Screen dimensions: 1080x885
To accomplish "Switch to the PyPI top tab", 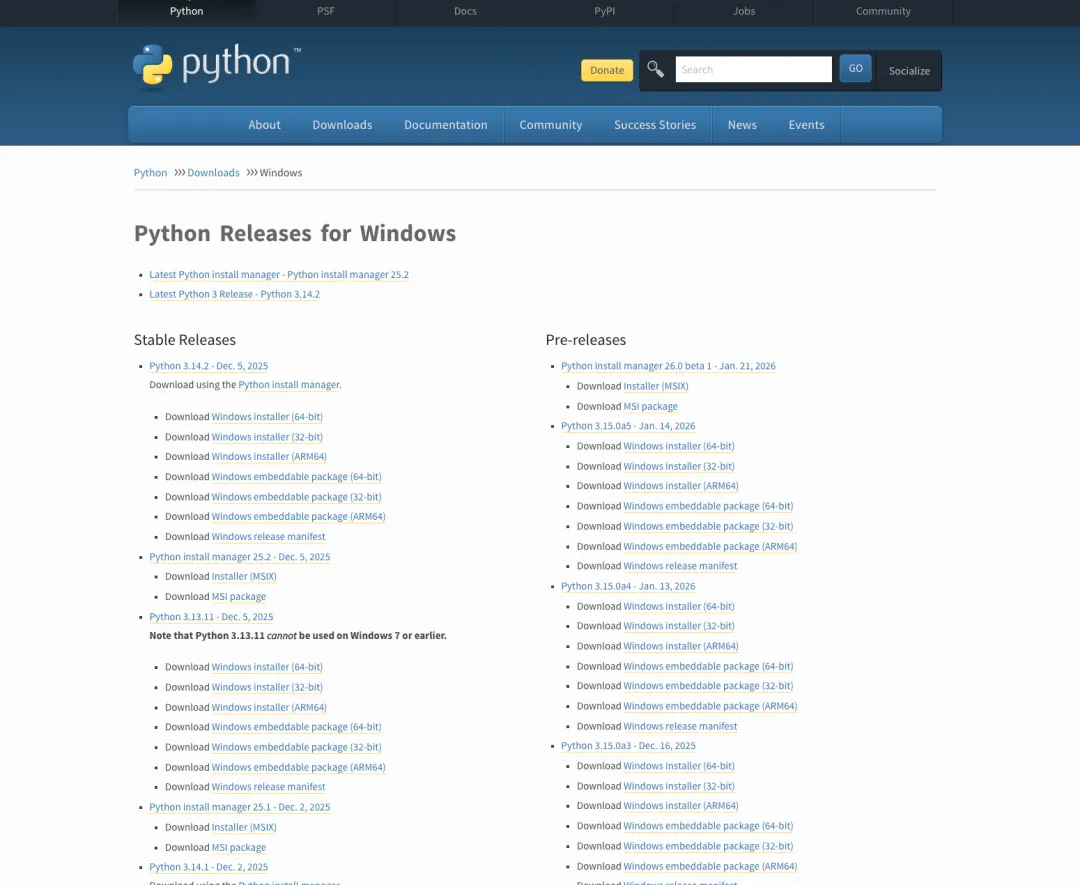I will pos(605,11).
